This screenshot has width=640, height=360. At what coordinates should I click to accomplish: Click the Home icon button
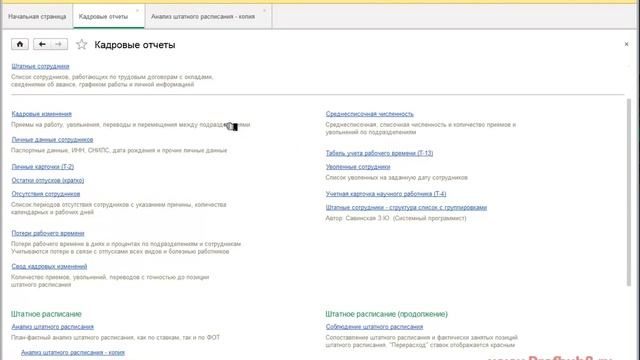20,44
